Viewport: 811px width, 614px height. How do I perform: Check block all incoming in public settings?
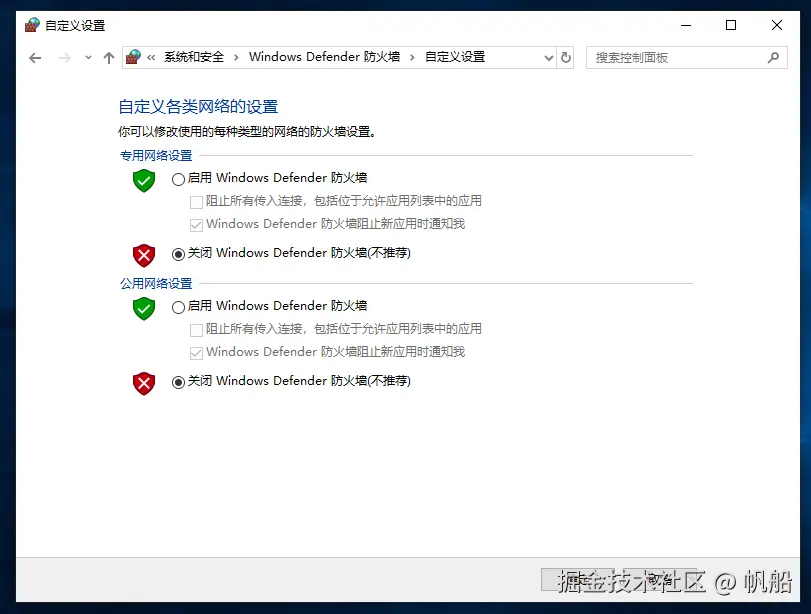196,330
